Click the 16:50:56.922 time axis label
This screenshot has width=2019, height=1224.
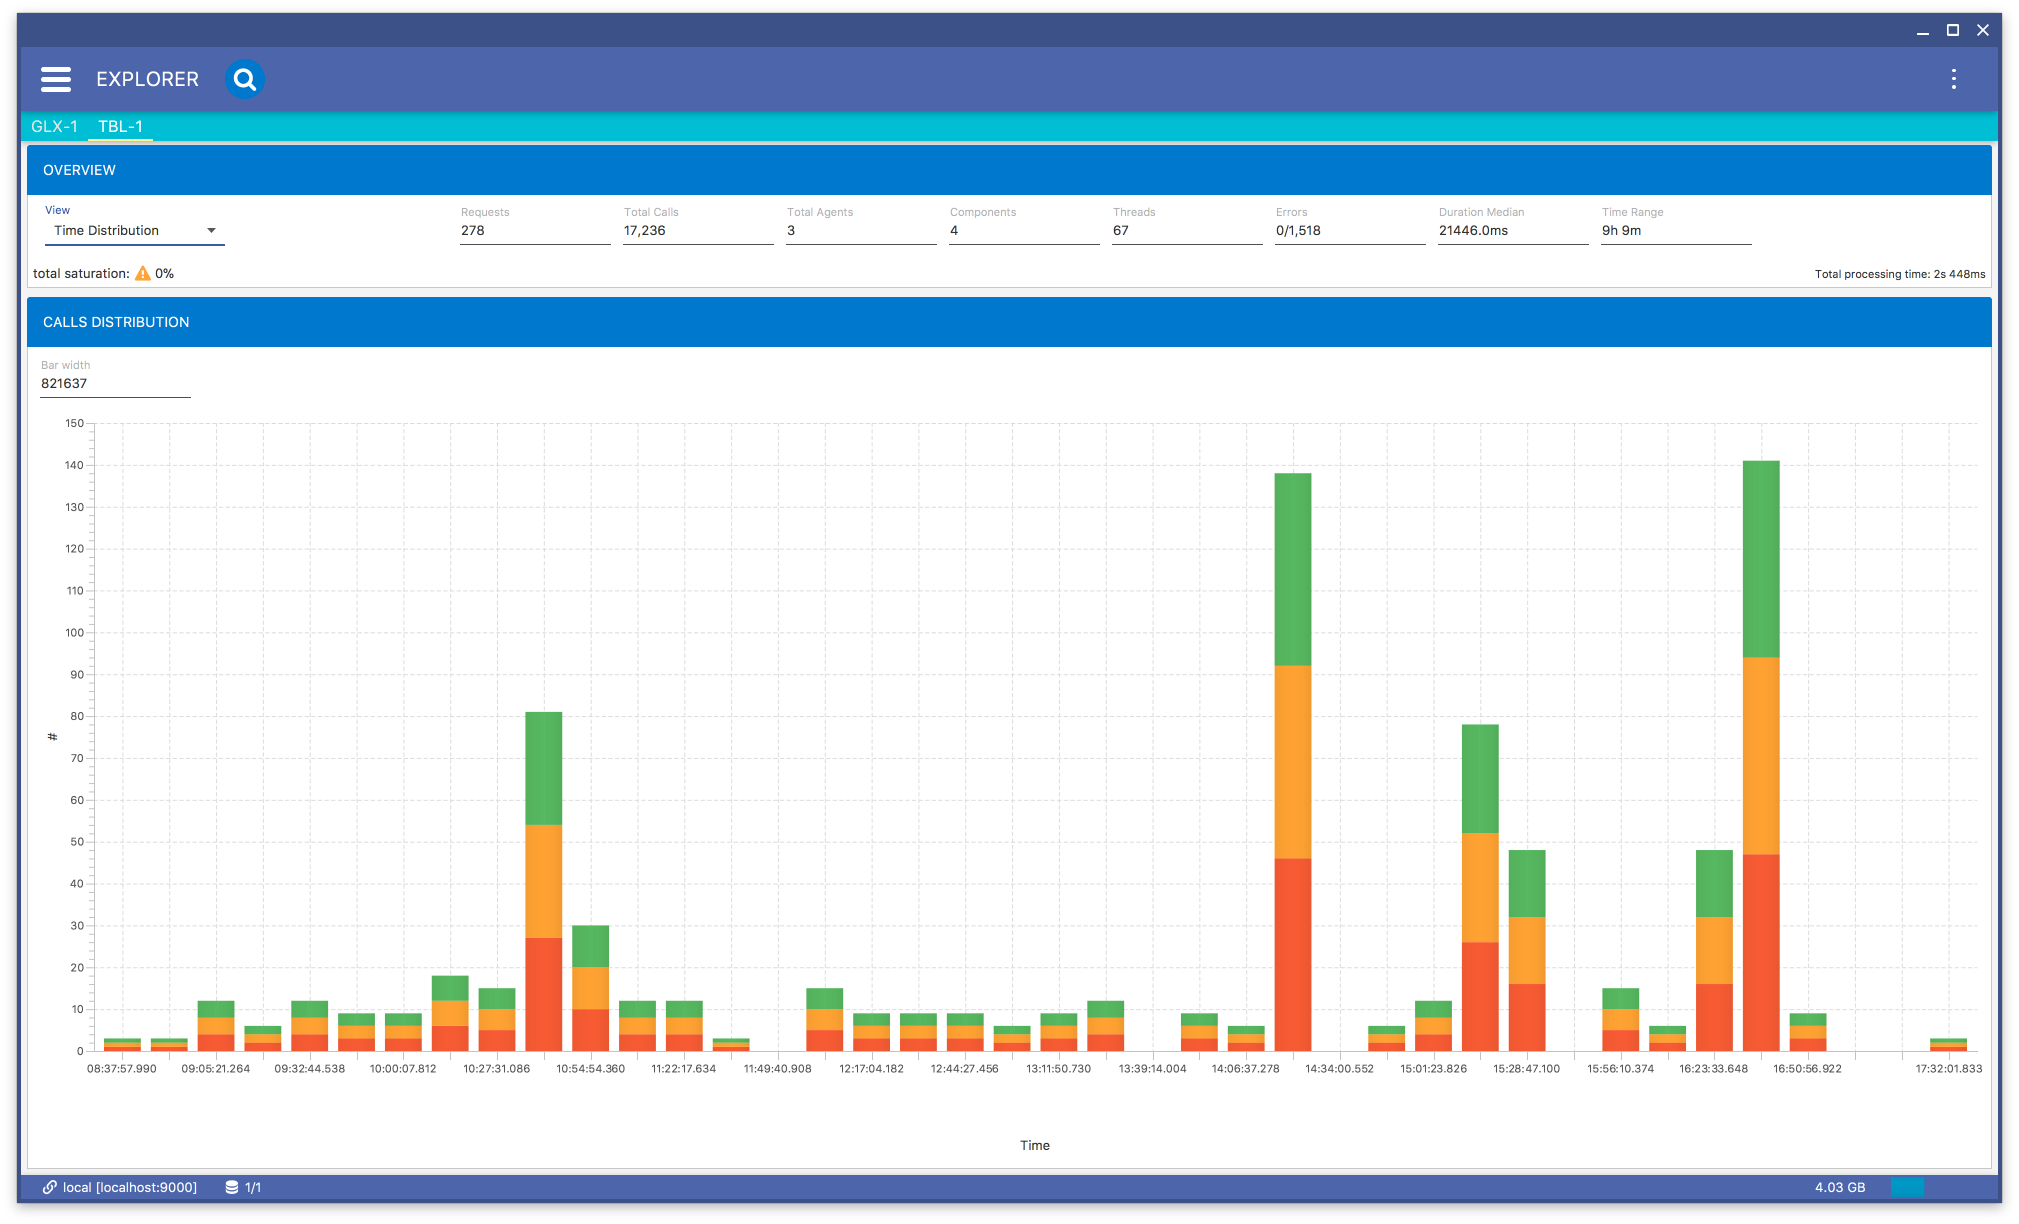[1808, 1069]
